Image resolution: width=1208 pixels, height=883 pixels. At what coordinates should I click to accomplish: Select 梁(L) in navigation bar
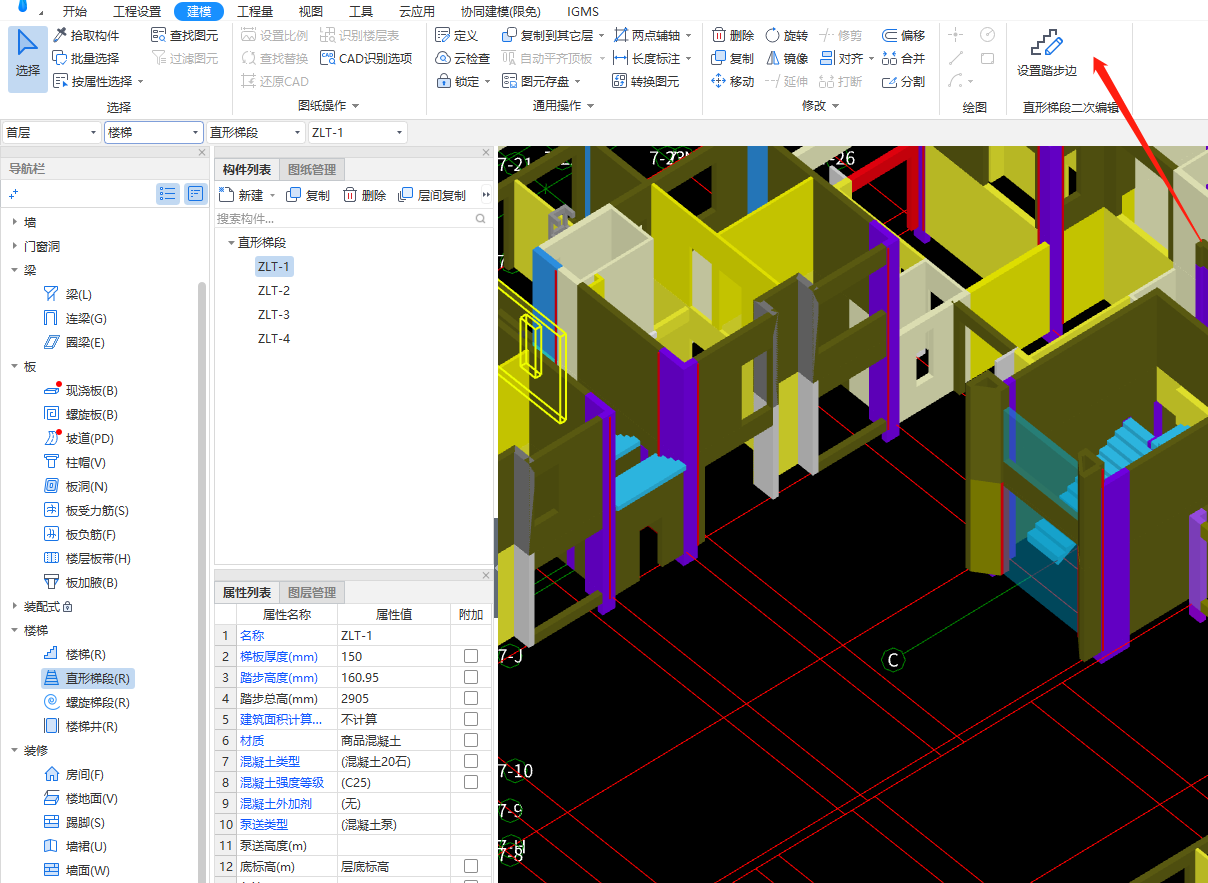(x=68, y=294)
